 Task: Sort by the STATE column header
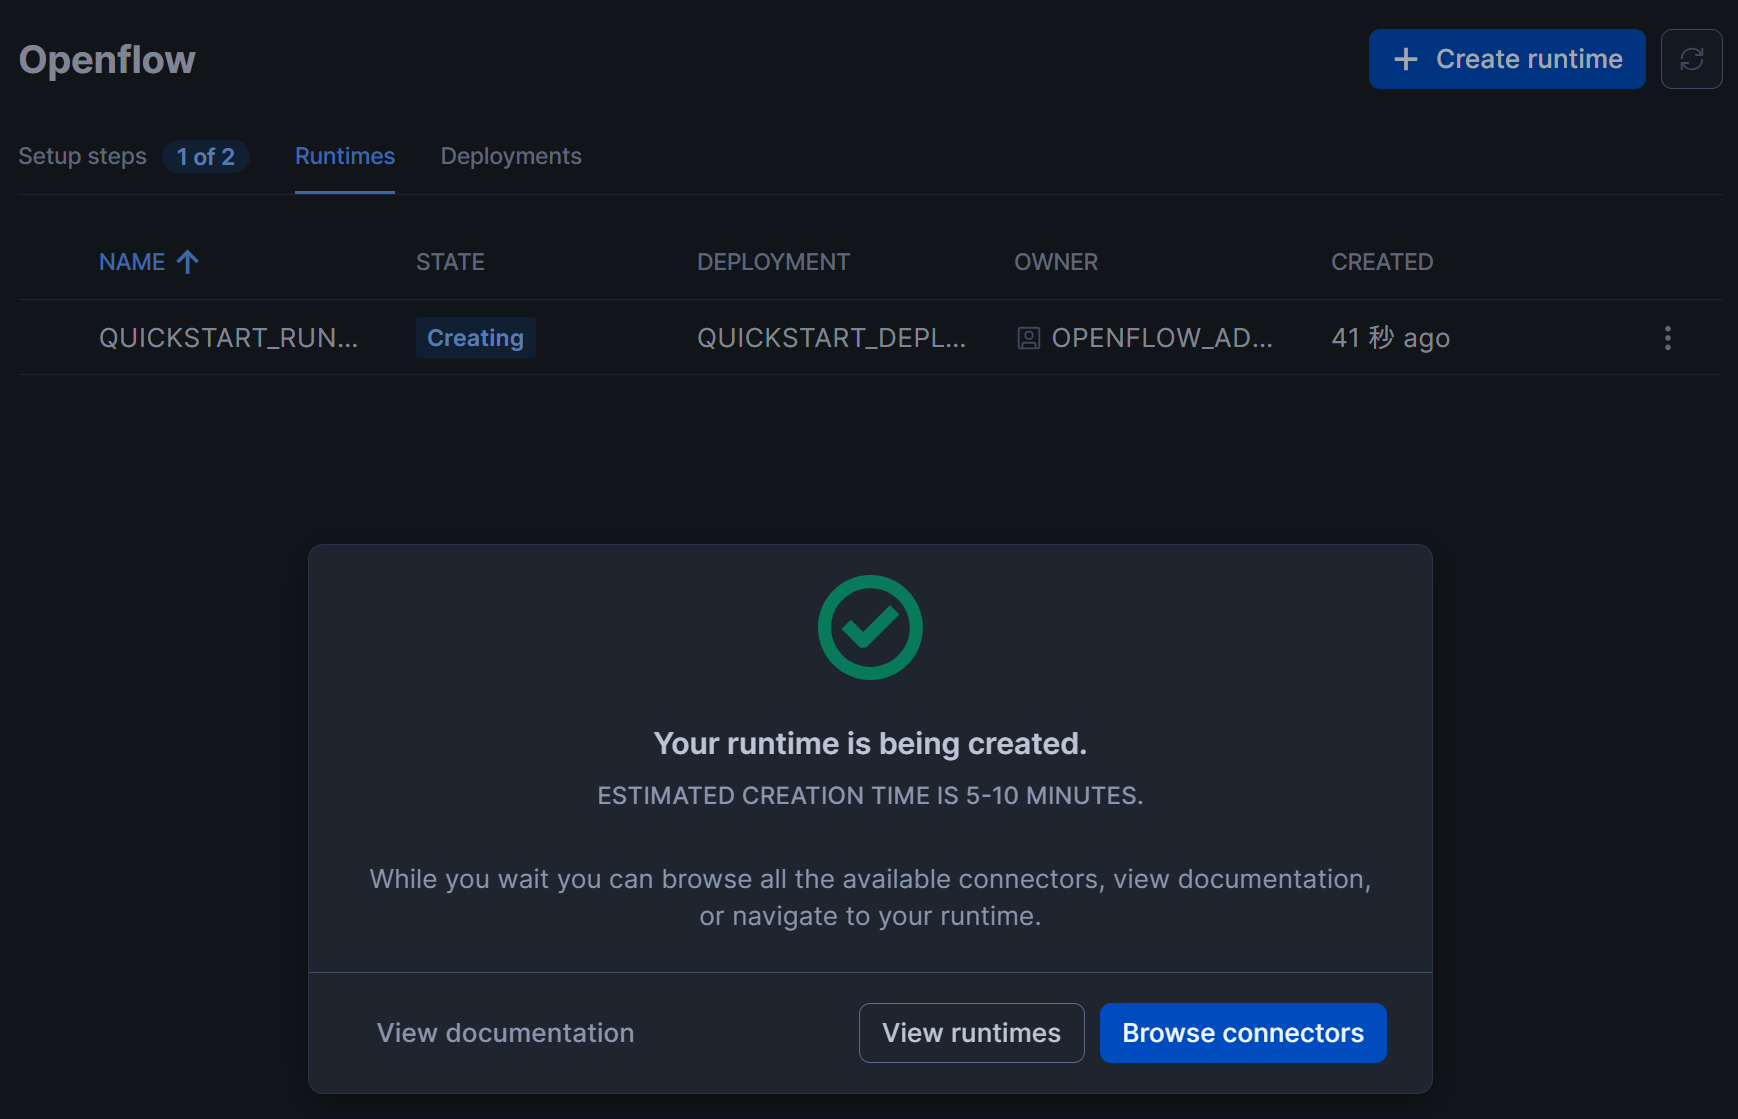(x=450, y=262)
